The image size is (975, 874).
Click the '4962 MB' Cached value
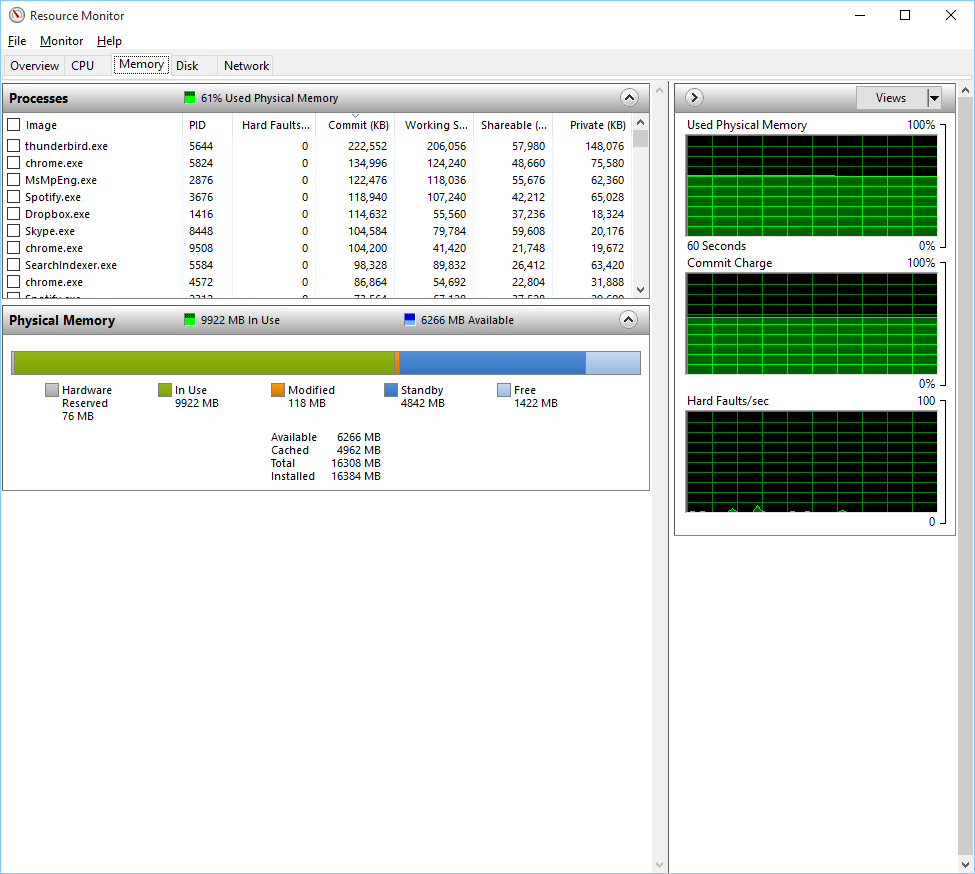[358, 450]
